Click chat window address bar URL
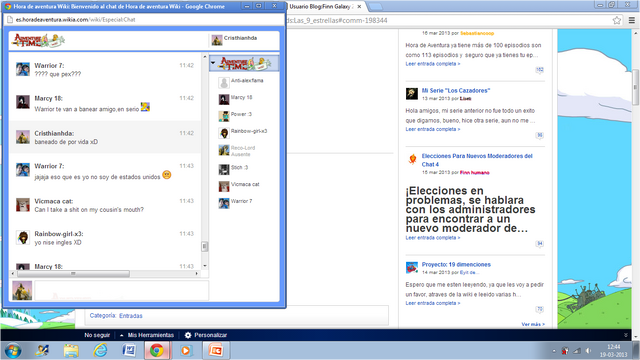 76,20
